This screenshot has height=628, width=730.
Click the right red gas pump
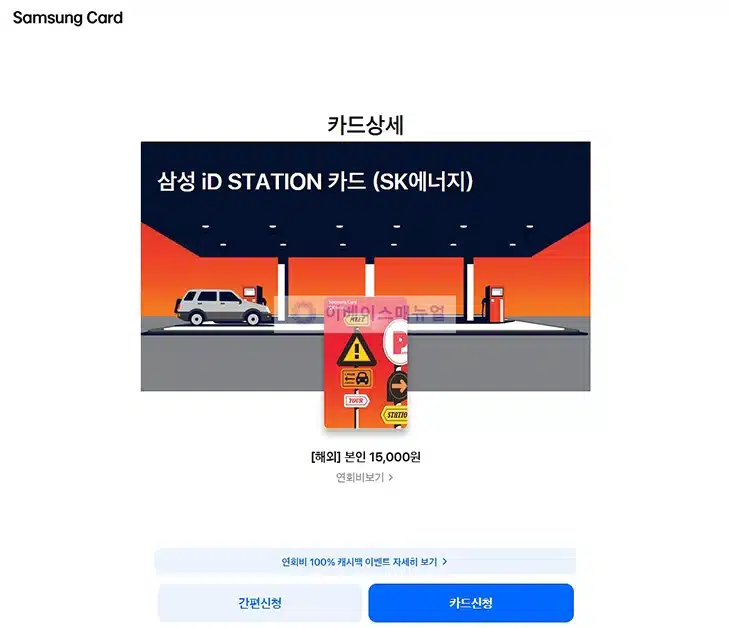(x=493, y=304)
